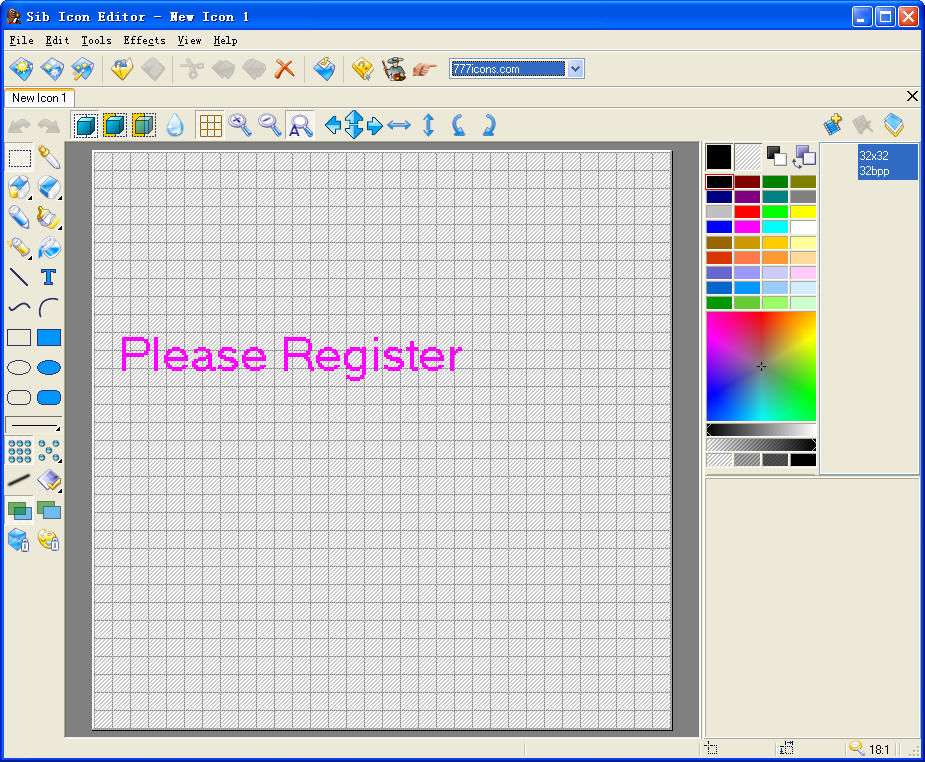Click the red X delete icon
925x762 pixels.
pos(285,69)
